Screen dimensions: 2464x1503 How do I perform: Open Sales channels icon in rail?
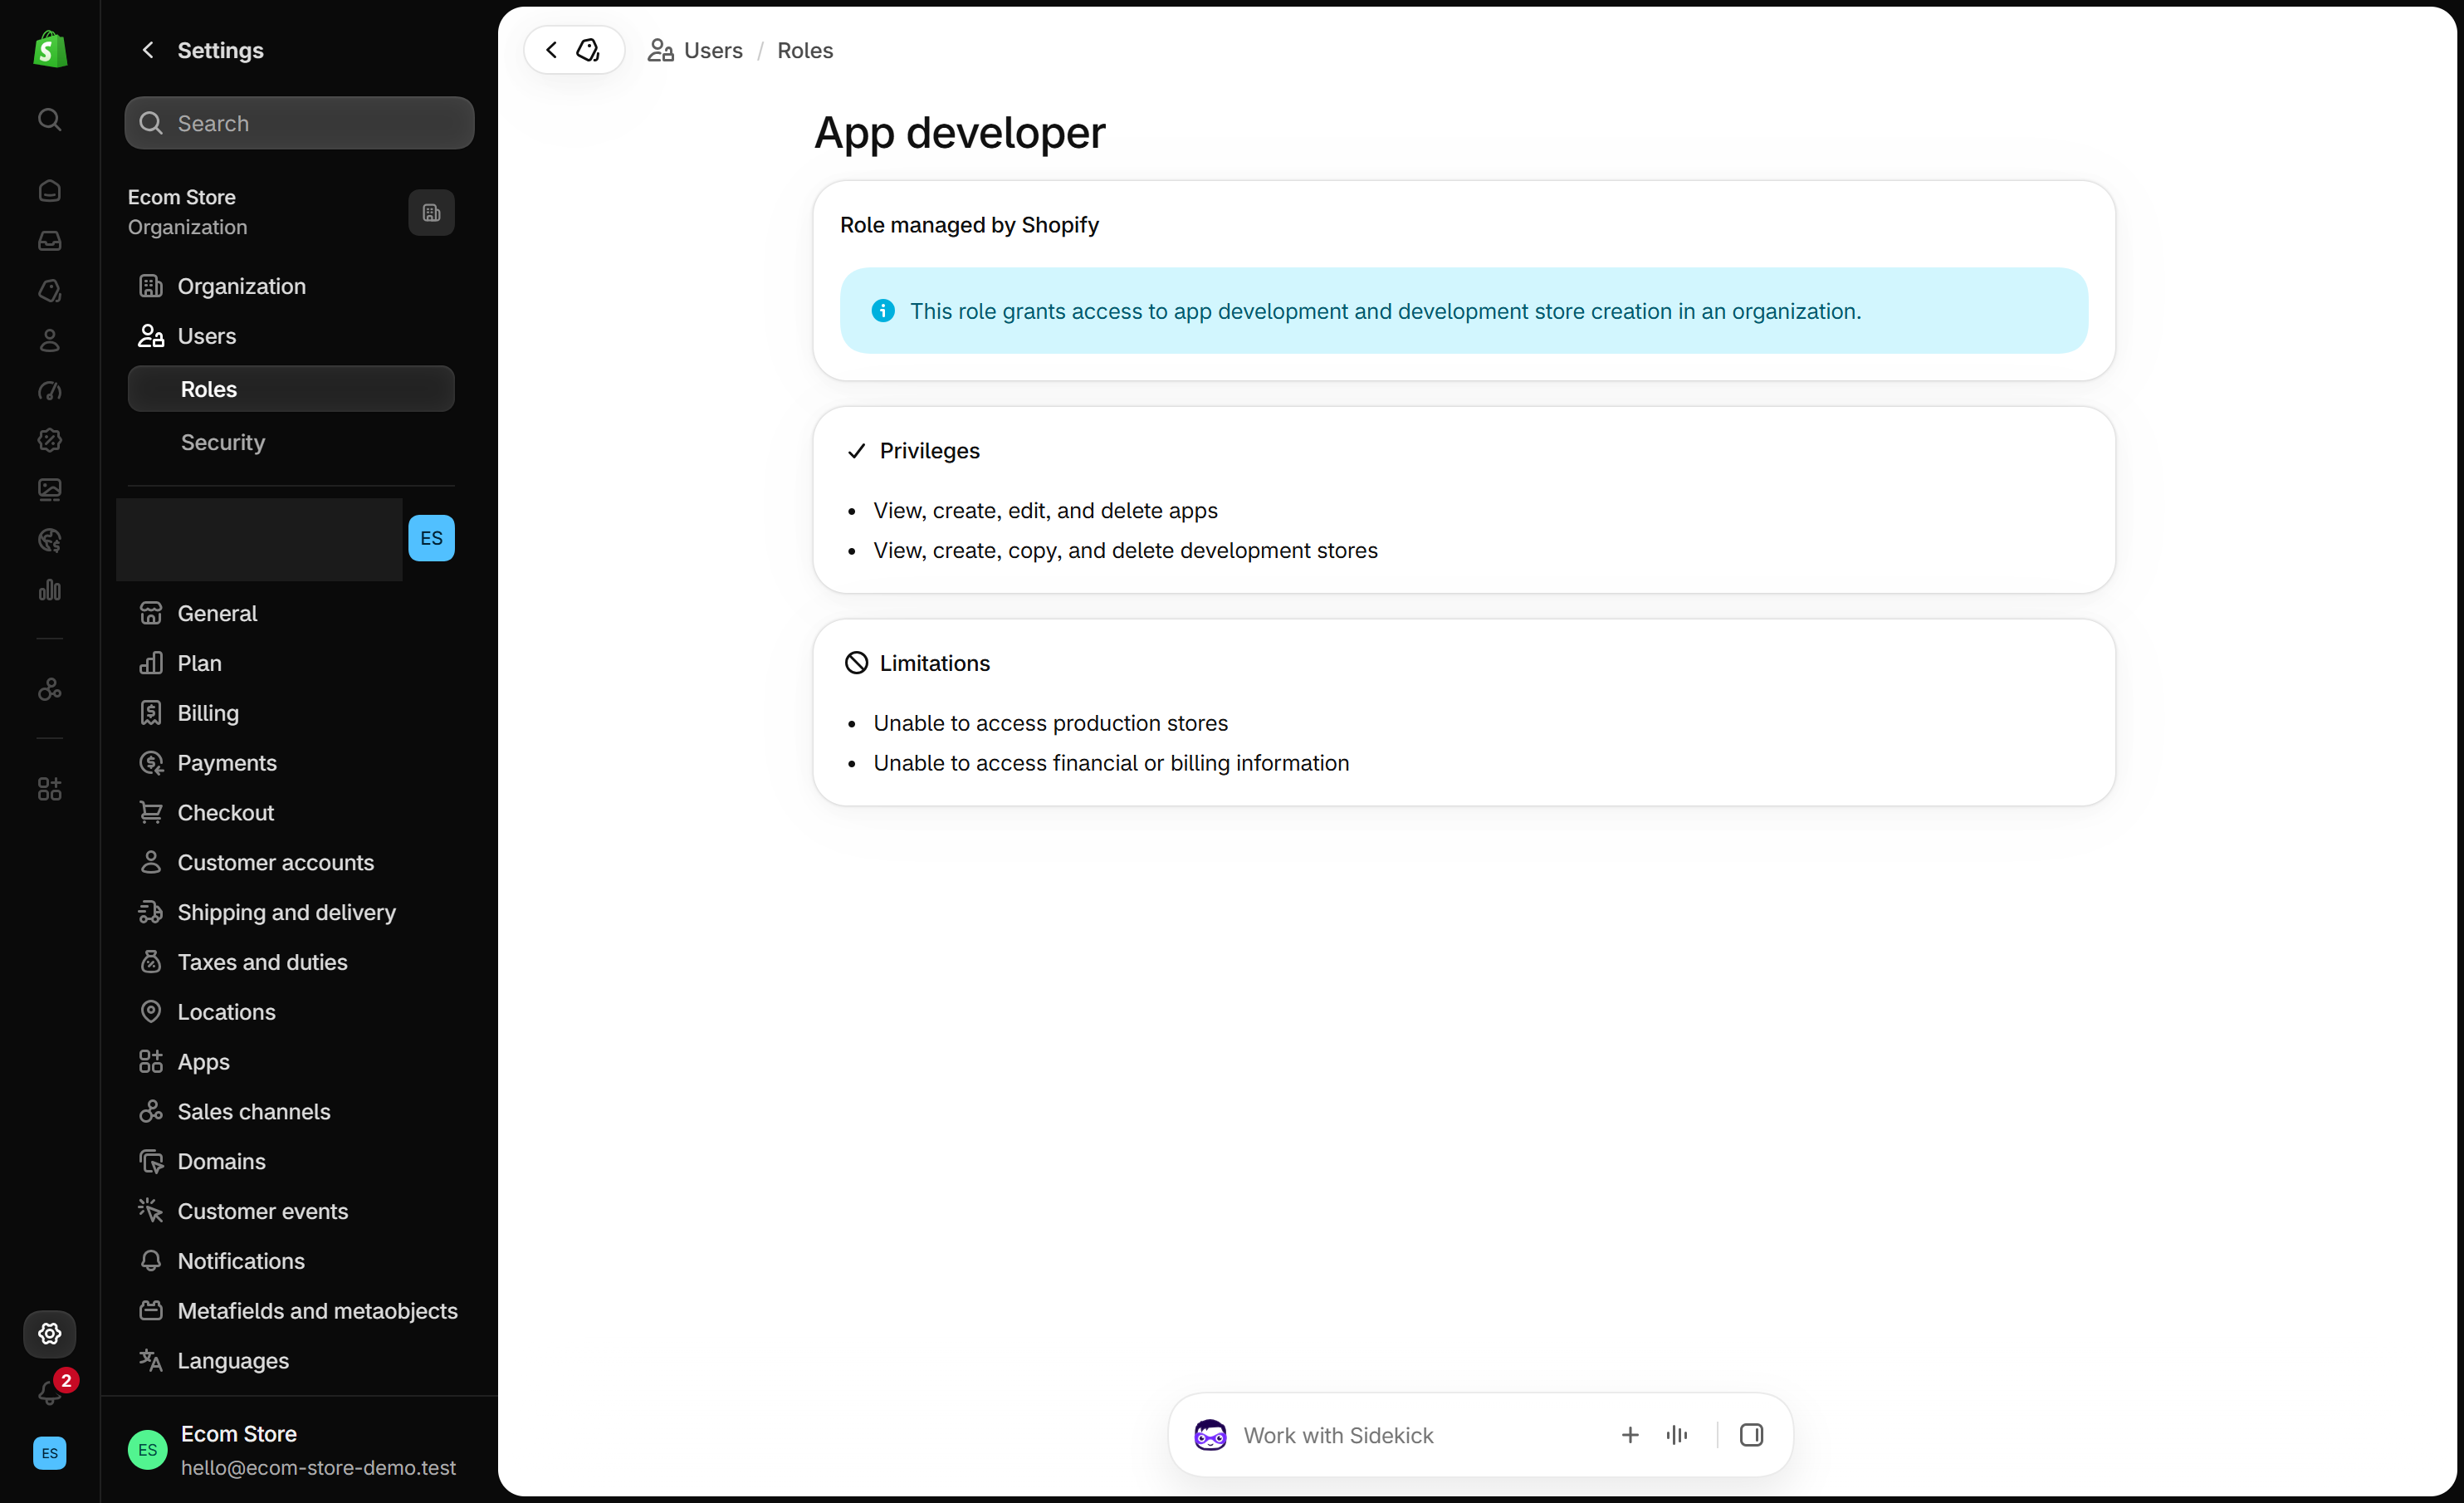50,690
